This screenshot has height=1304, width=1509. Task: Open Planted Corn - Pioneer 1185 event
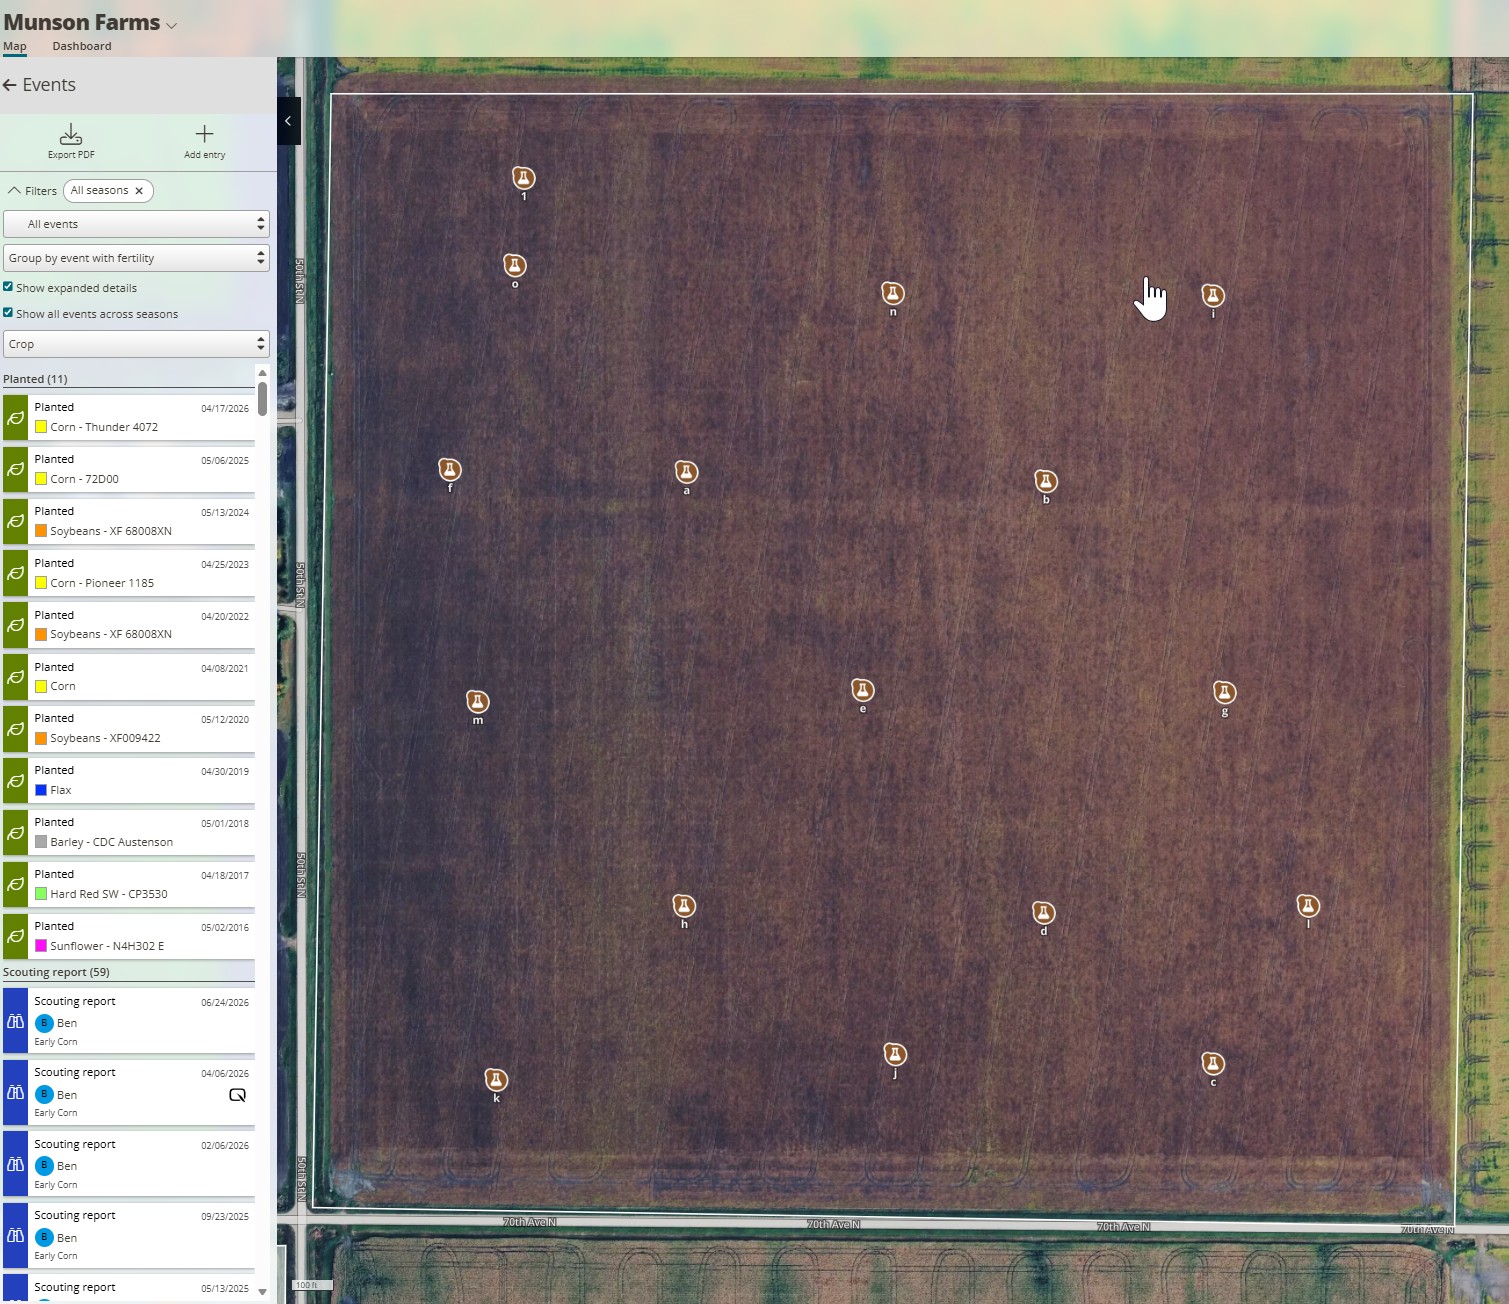129,573
